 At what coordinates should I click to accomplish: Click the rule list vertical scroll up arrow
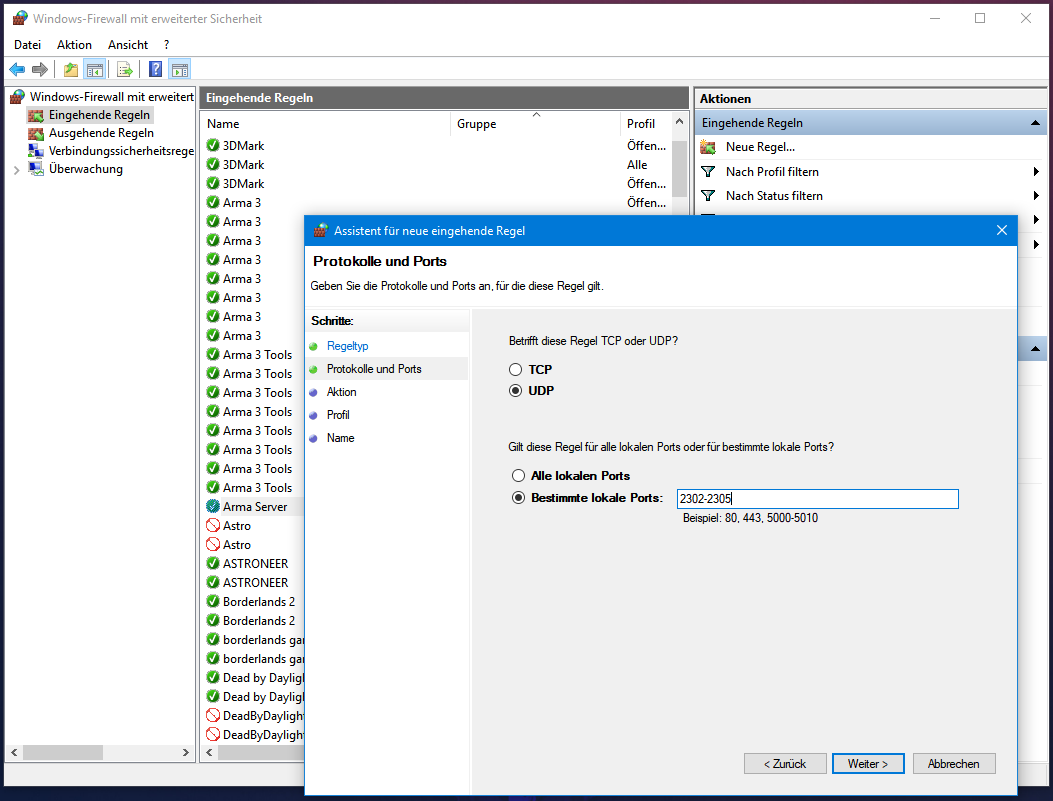click(x=679, y=122)
